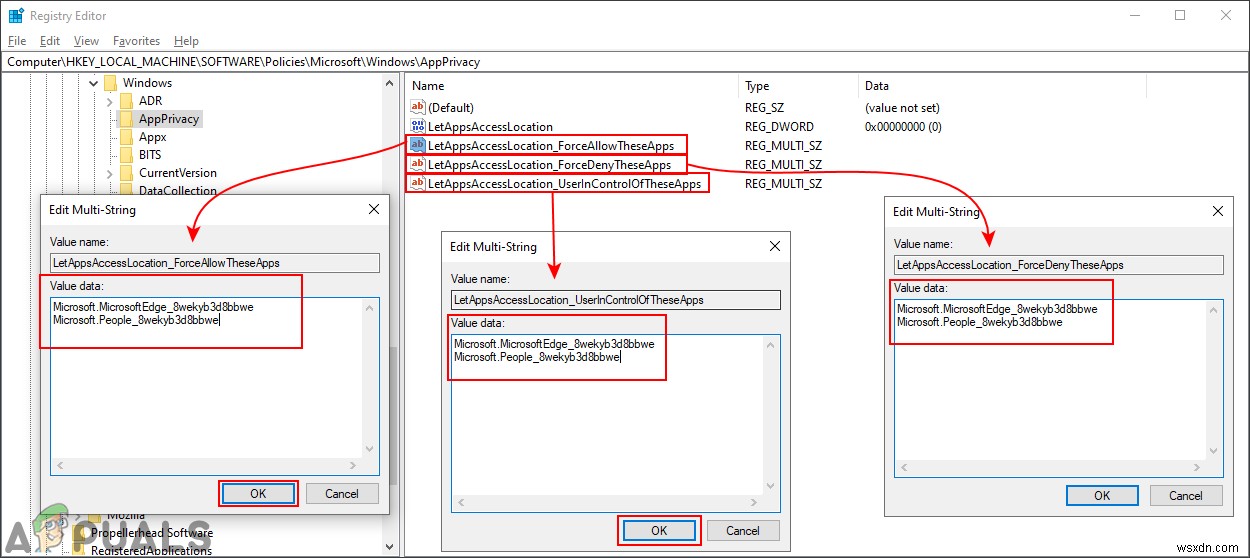This screenshot has height=558, width=1250.
Task: Click Cancel in the ForceDenyTheseApps dialog
Action: (x=1186, y=495)
